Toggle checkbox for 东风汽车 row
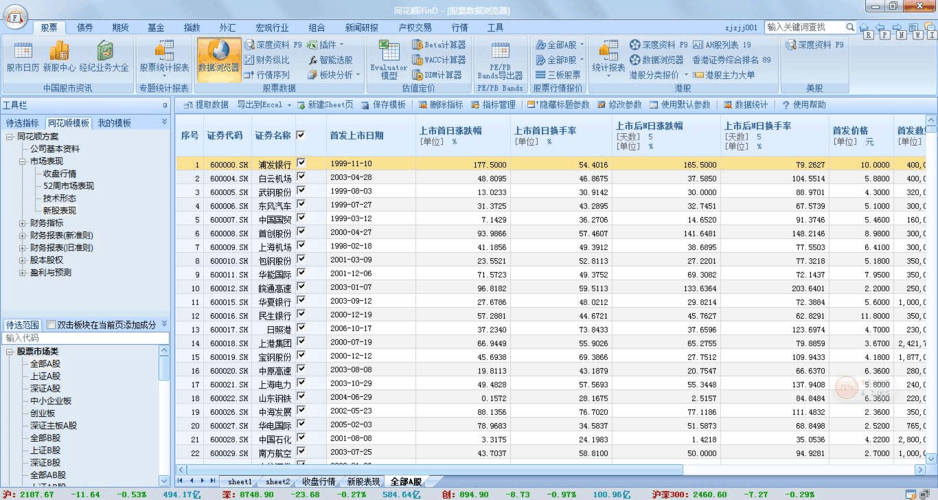The image size is (938, 500). tap(301, 203)
